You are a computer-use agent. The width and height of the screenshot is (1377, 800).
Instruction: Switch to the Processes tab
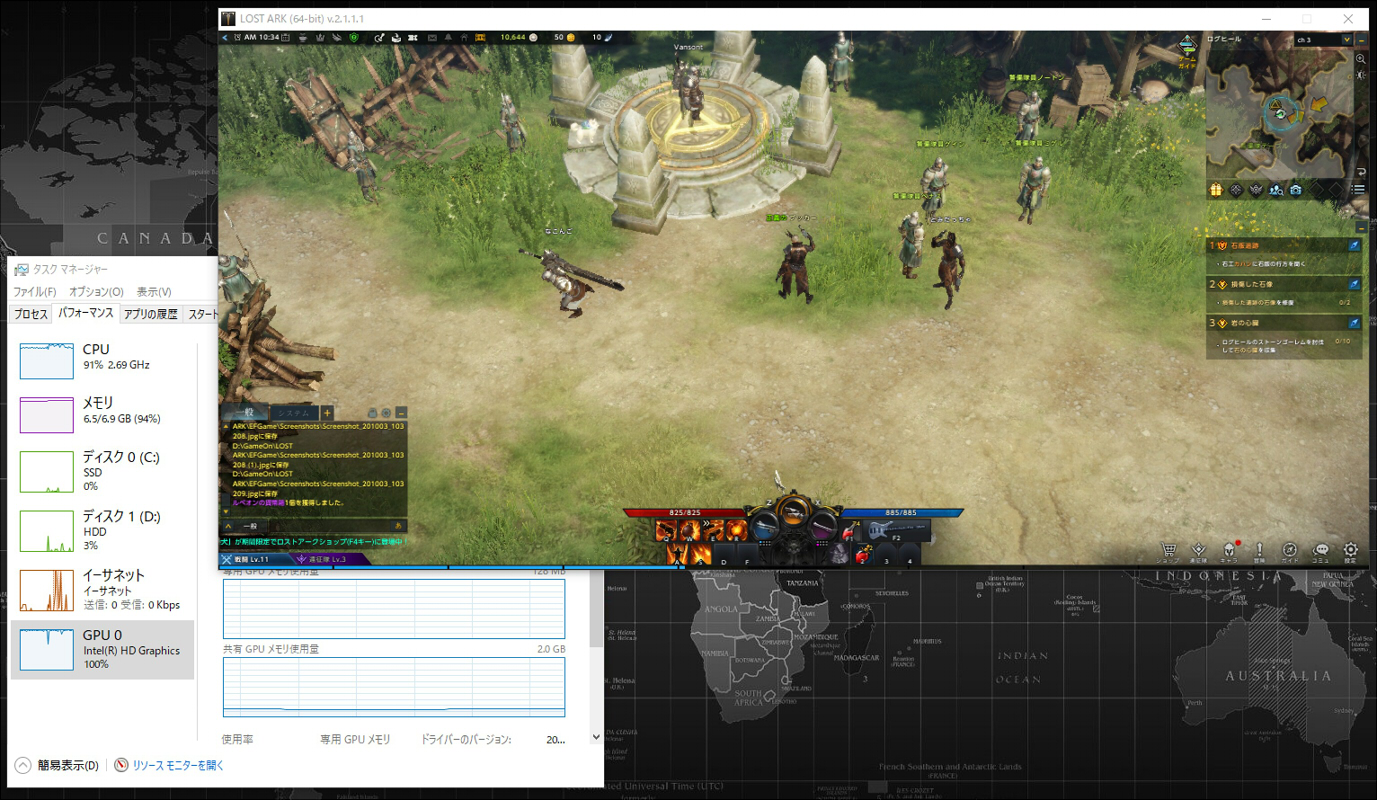[x=30, y=314]
